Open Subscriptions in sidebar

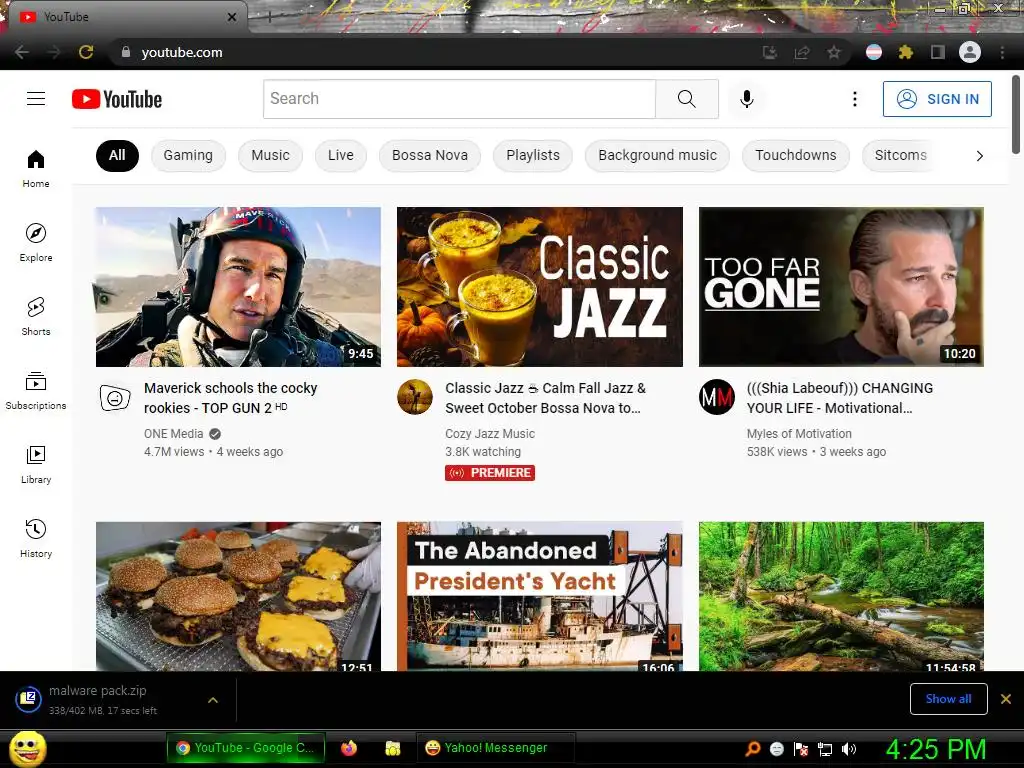point(36,390)
